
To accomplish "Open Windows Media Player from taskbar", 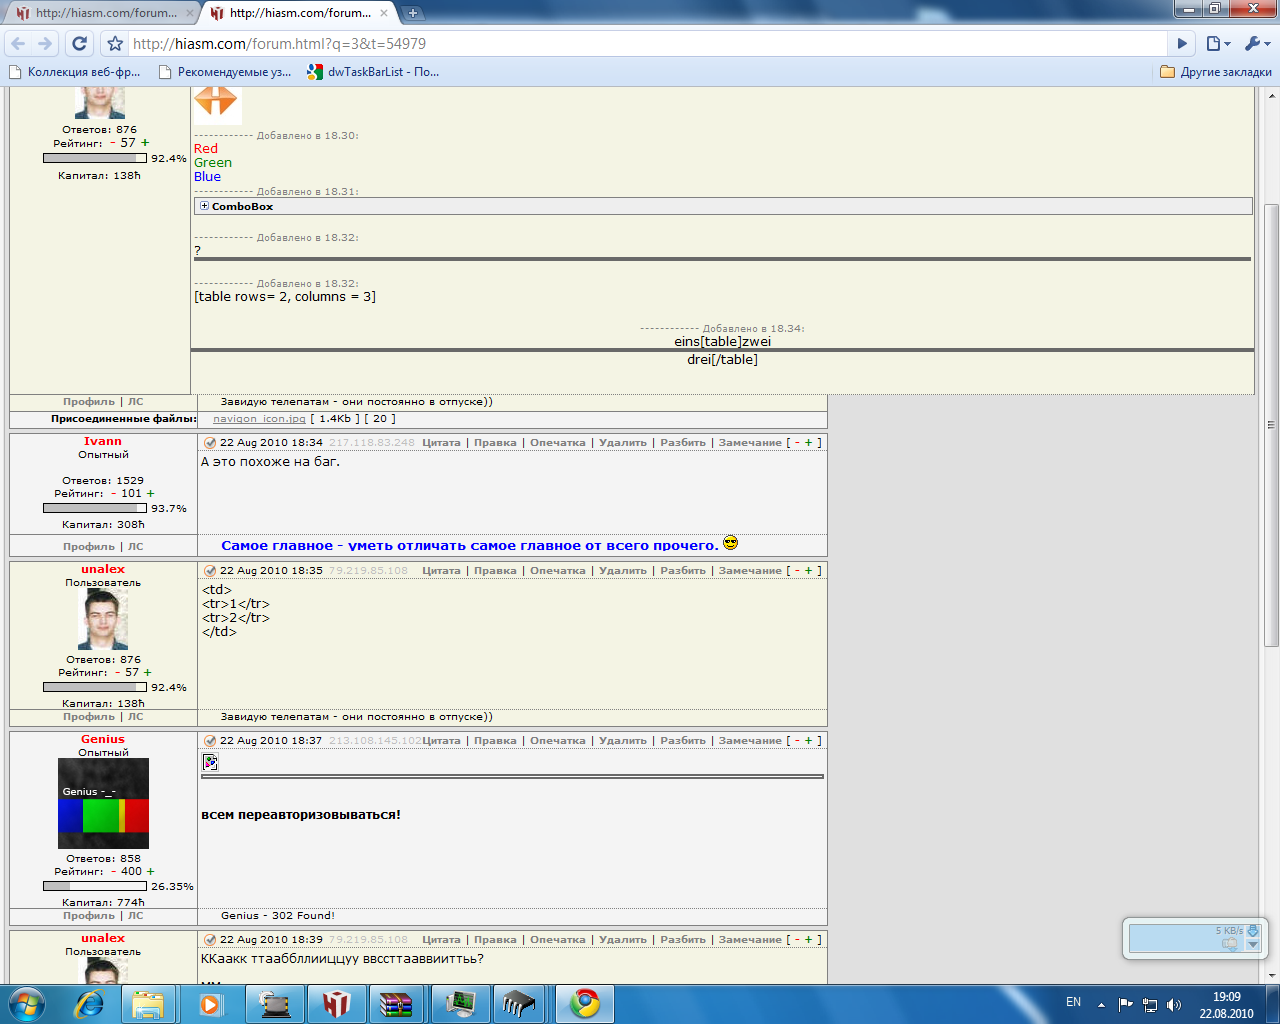I will click(x=210, y=1003).
